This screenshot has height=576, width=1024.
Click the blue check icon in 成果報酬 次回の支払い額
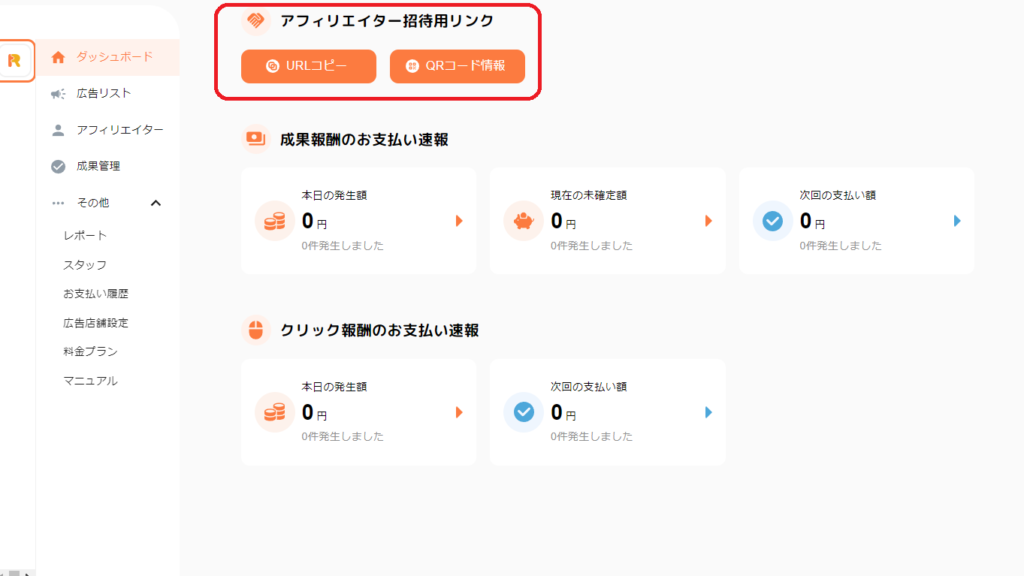click(771, 221)
